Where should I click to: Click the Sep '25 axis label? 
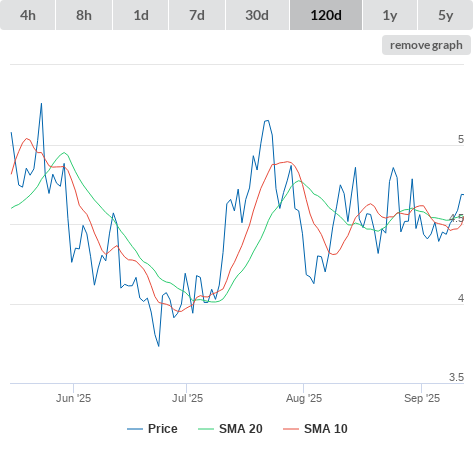(422, 398)
